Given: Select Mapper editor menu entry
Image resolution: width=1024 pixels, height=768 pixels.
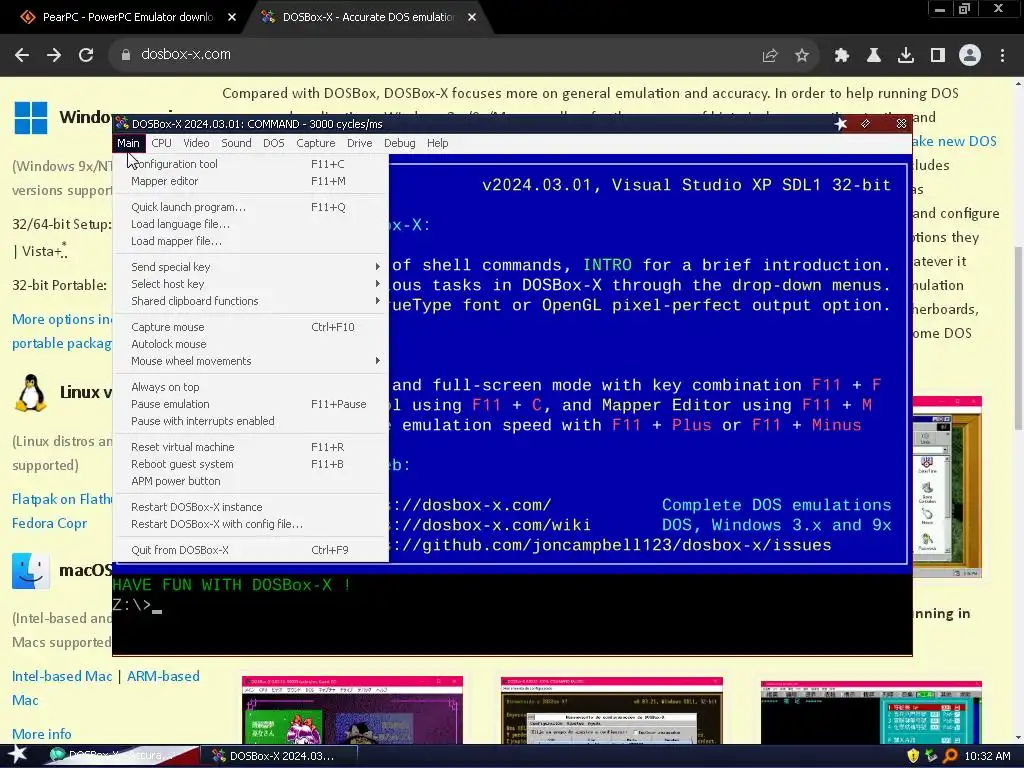Looking at the screenshot, I should coord(251,181).
